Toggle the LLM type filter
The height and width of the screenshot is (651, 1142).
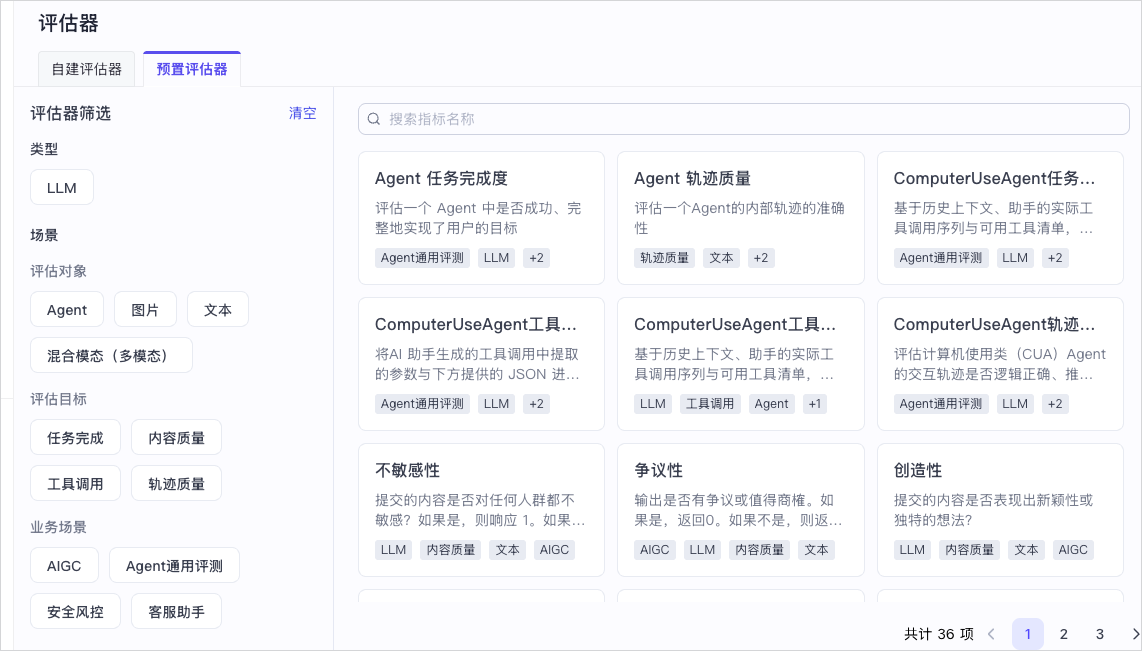click(x=62, y=188)
